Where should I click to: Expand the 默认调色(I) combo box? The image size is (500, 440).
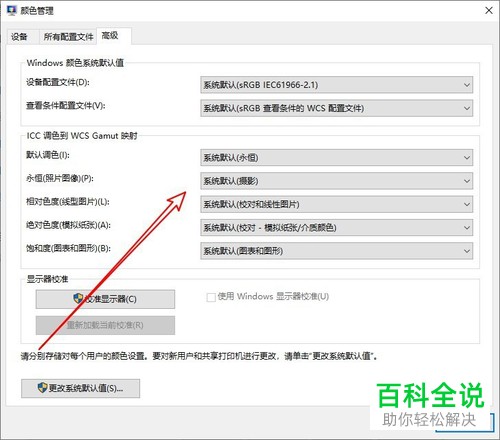pyautogui.click(x=336, y=157)
